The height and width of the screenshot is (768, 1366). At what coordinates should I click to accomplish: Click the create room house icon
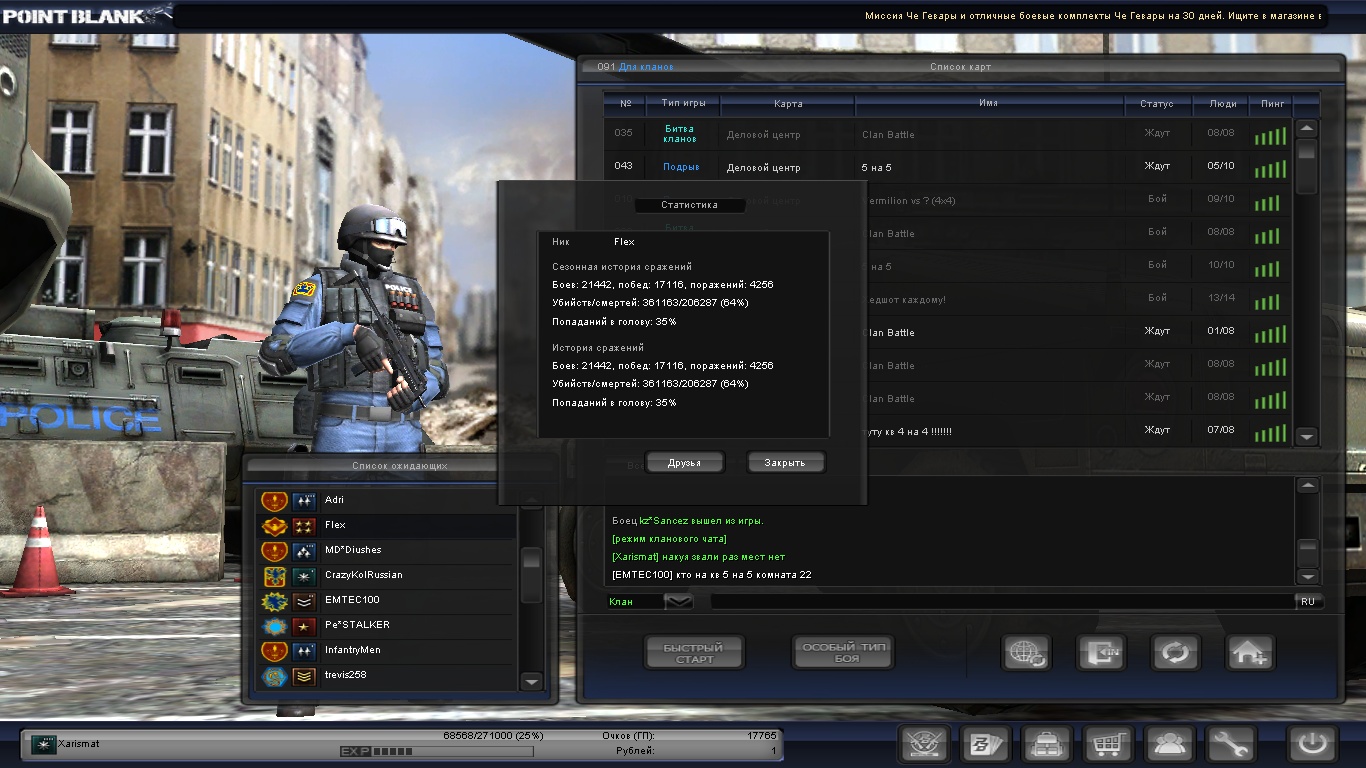click(x=1250, y=653)
